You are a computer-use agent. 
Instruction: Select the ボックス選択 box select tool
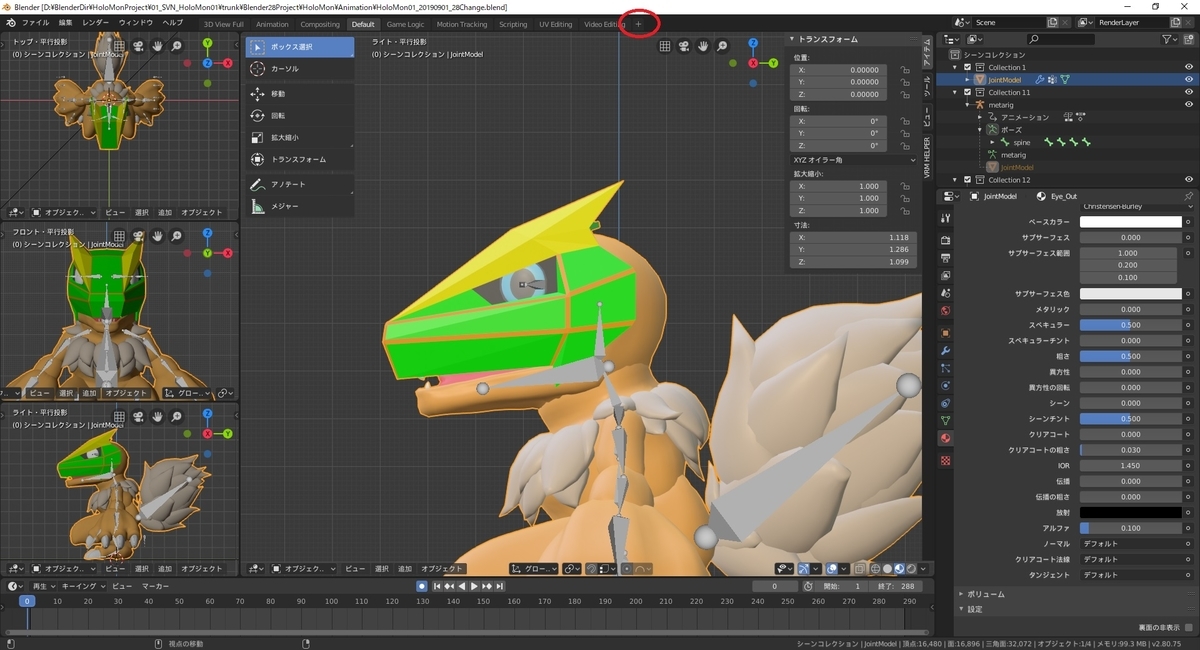click(300, 47)
